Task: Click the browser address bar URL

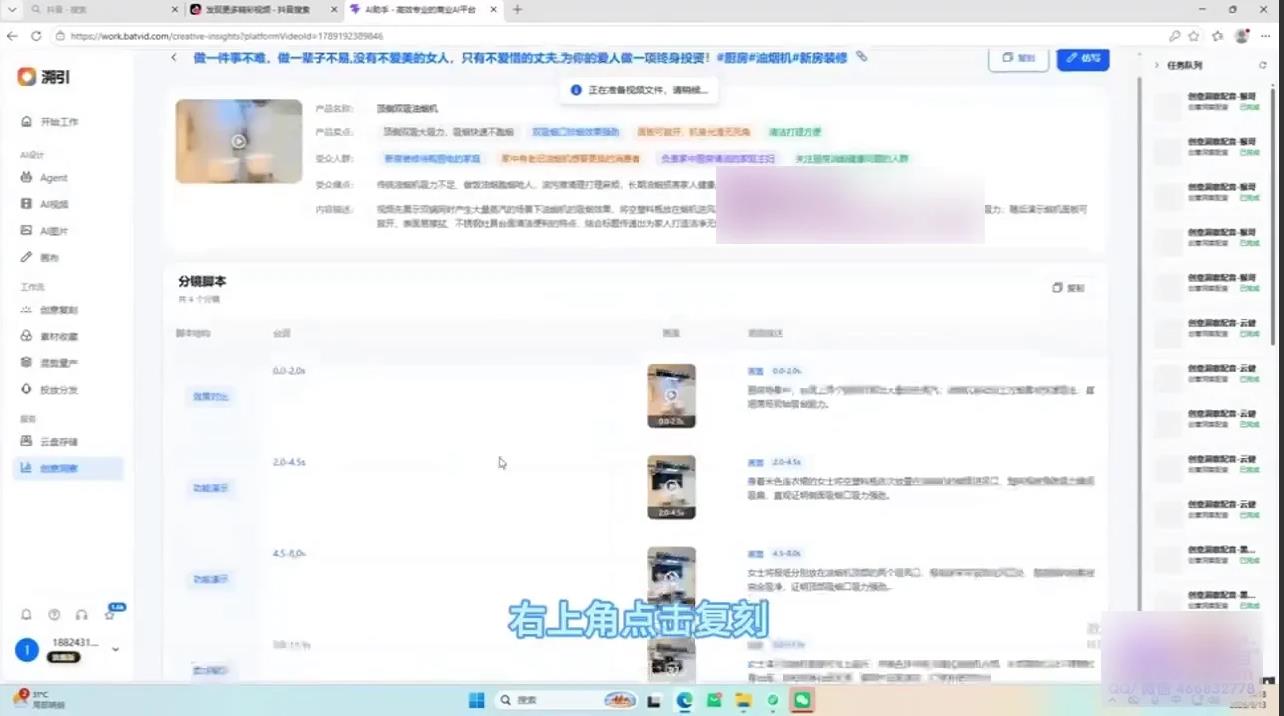Action: point(227,35)
